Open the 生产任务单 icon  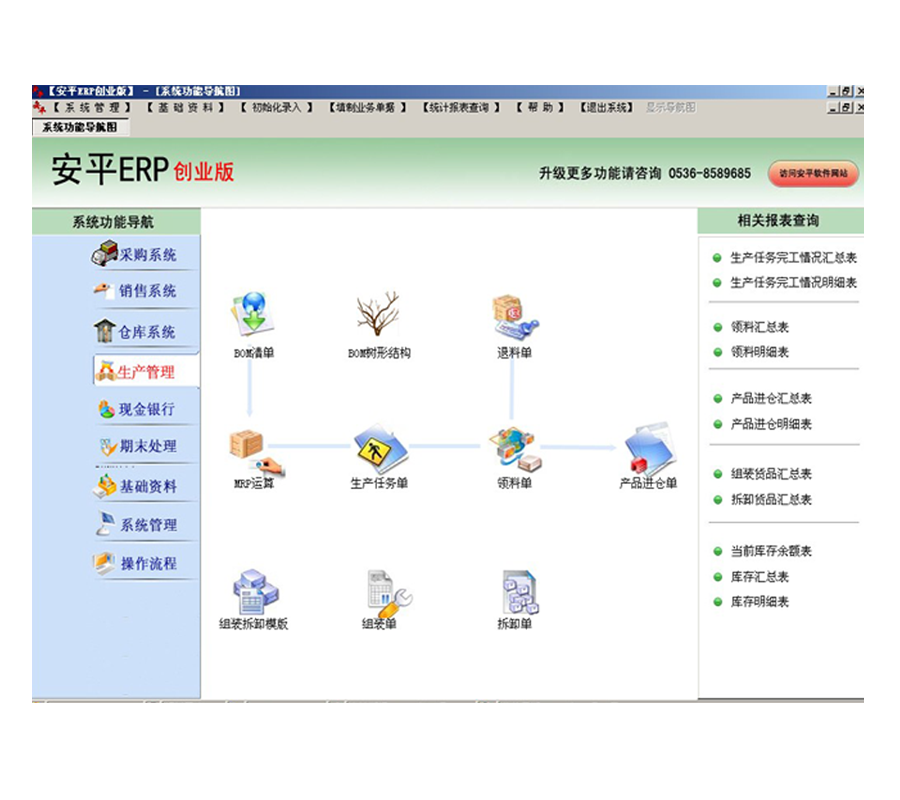click(x=381, y=449)
